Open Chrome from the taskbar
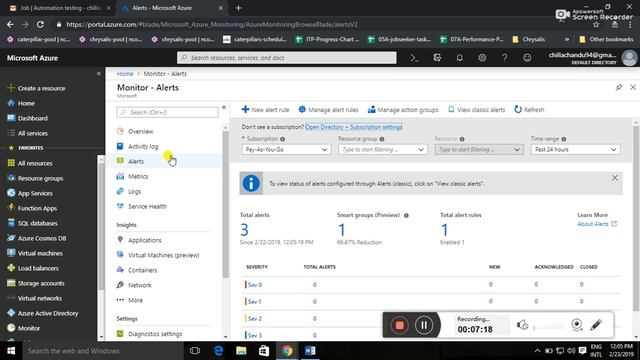This screenshot has width=640, height=360. coord(287,351)
